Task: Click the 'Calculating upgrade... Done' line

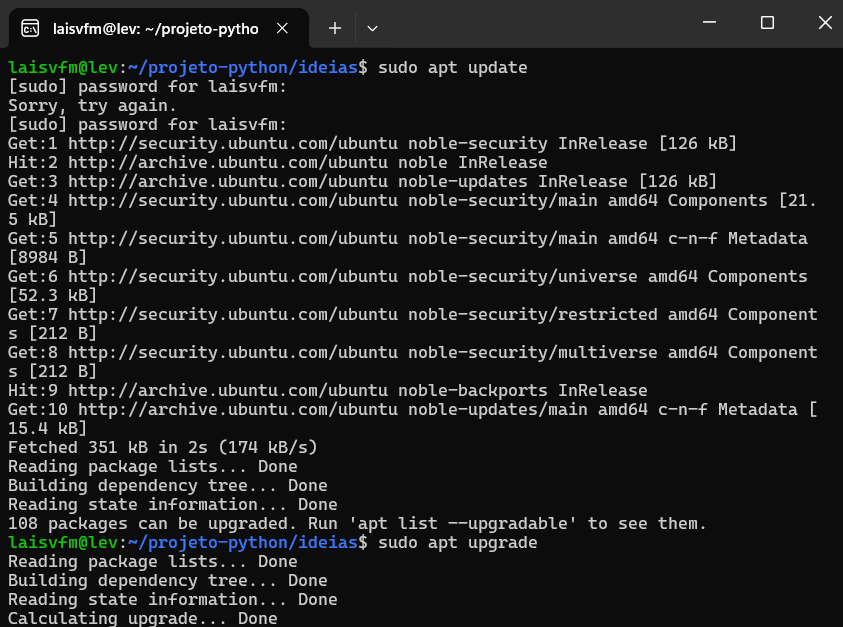Action: 142,618
